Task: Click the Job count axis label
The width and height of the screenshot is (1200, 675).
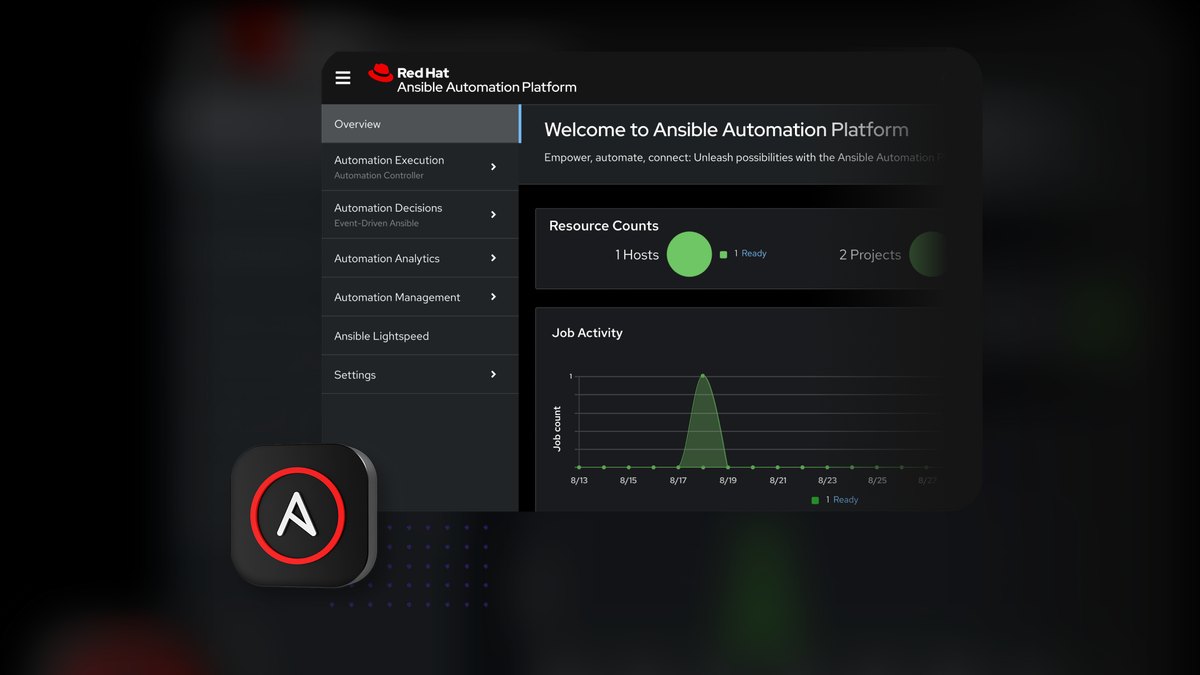Action: (x=558, y=429)
